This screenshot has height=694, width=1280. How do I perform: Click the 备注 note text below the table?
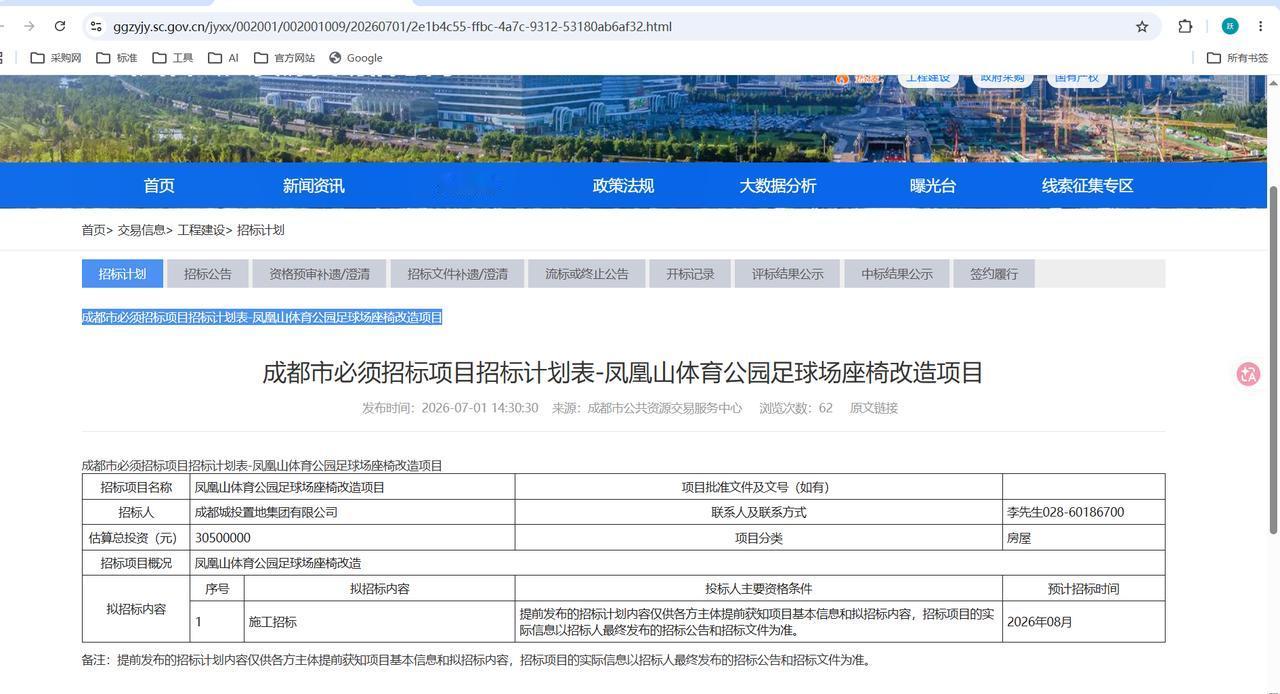pos(478,660)
